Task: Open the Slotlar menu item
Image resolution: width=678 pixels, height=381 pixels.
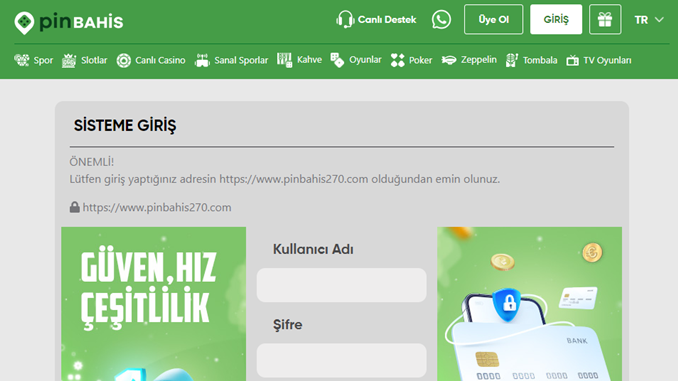Action: [84, 60]
